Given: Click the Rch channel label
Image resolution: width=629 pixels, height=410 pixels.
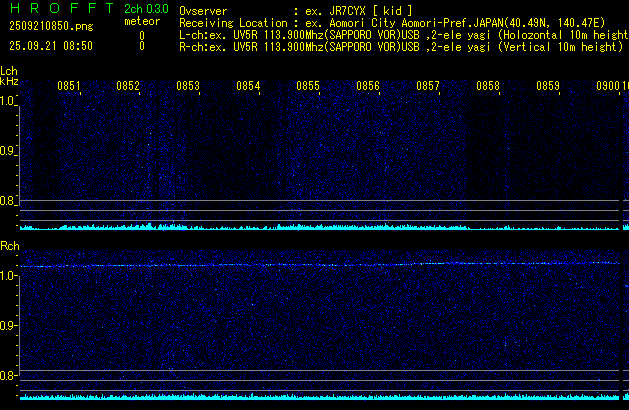Looking at the screenshot, I should click(x=9, y=246).
